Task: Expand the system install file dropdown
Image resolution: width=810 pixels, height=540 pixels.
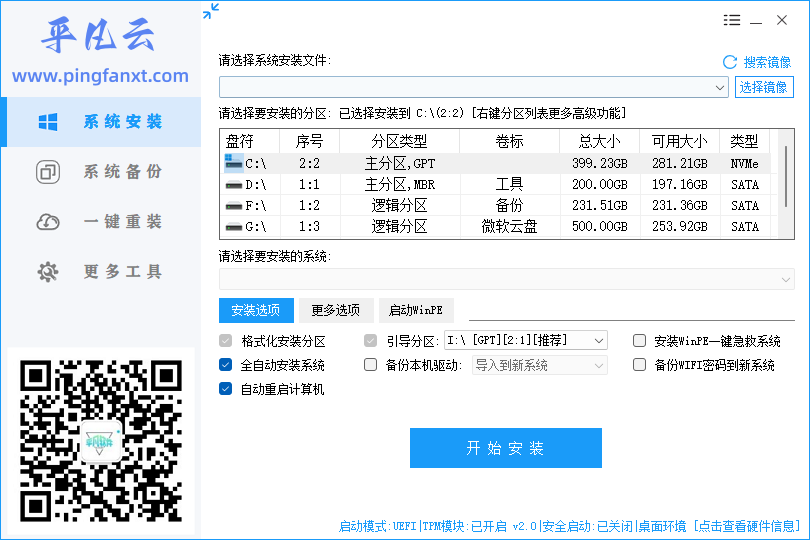Action: coord(720,87)
